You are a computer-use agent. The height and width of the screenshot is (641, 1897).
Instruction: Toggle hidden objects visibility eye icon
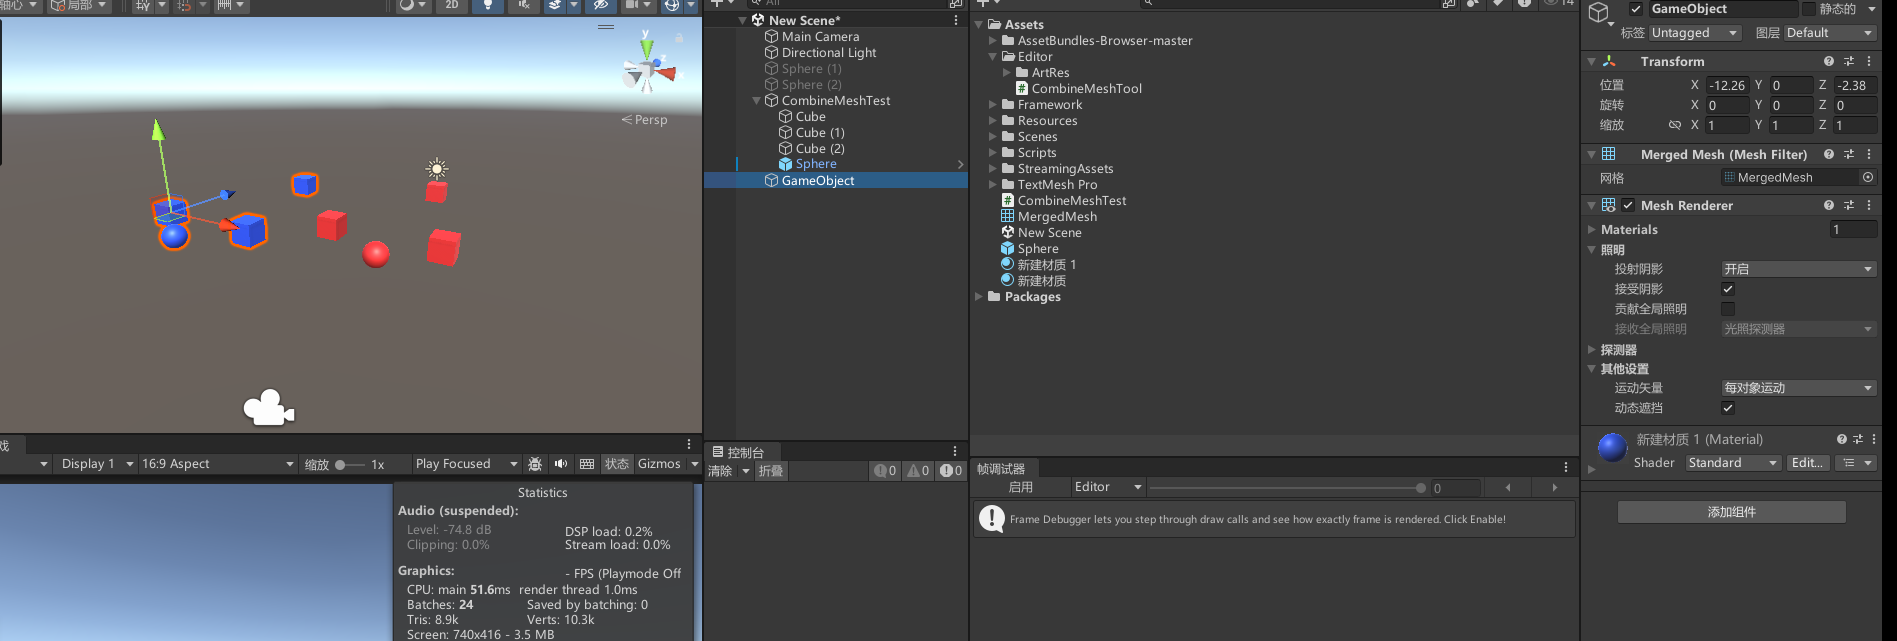(x=601, y=5)
